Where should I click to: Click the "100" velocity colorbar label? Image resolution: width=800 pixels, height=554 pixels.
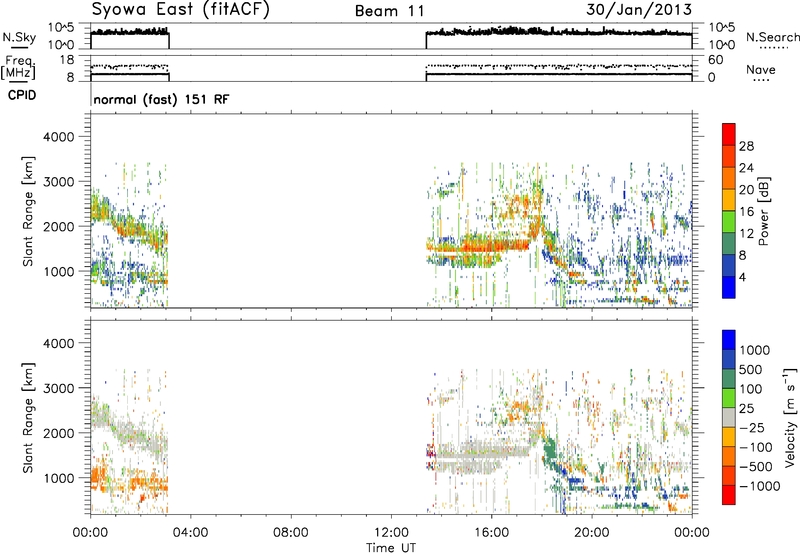click(751, 389)
